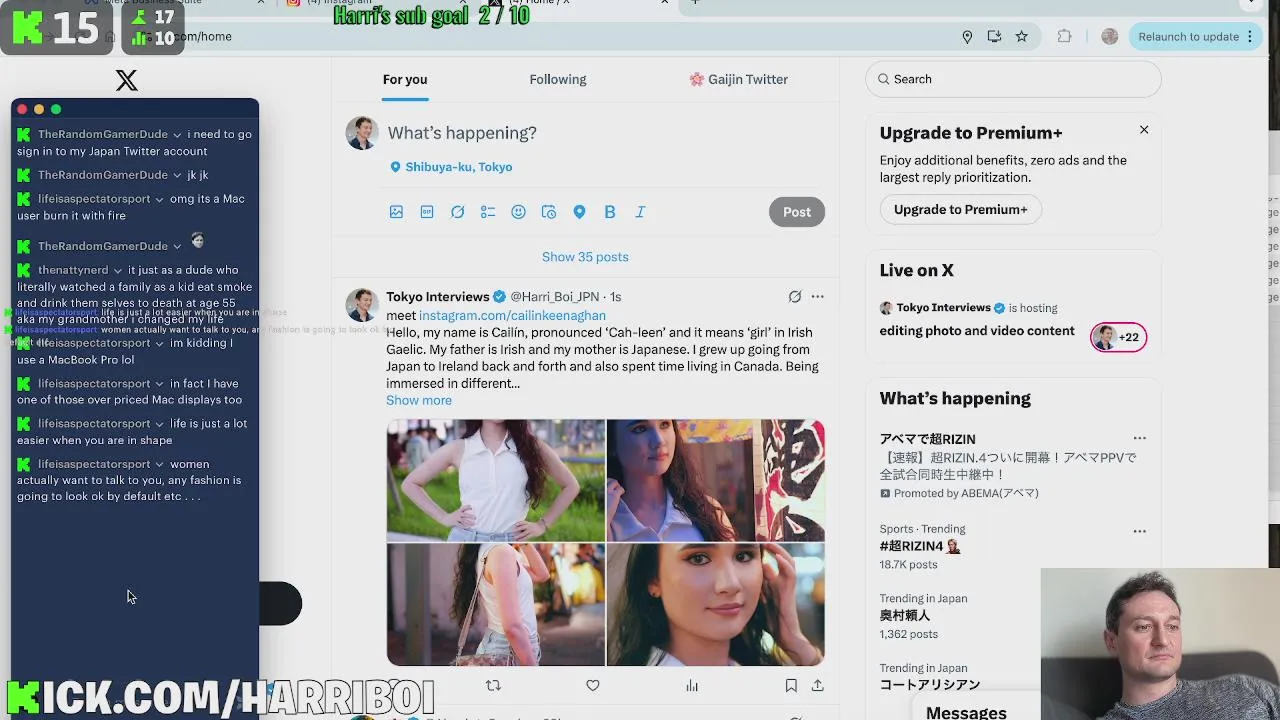The image size is (1280, 720).
Task: Open the @Harri_Boi_JPN handle link
Action: [555, 297]
